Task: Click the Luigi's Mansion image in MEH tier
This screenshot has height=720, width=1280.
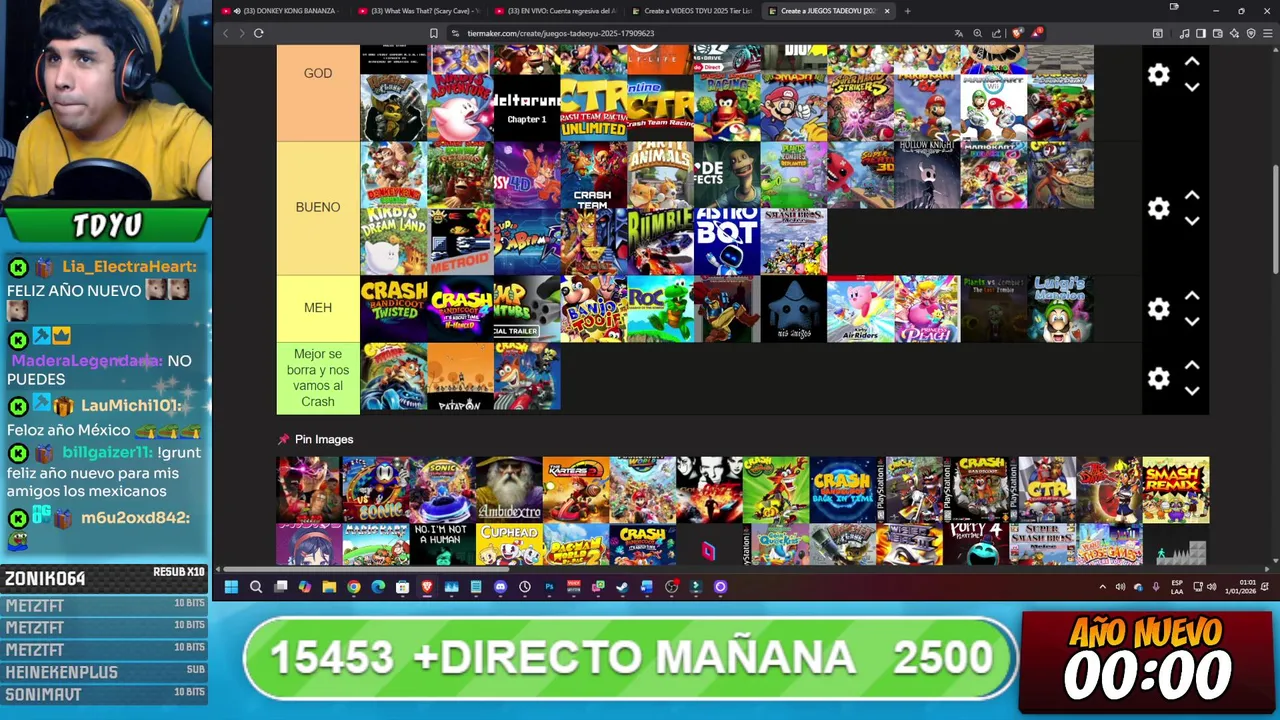Action: click(x=1060, y=309)
